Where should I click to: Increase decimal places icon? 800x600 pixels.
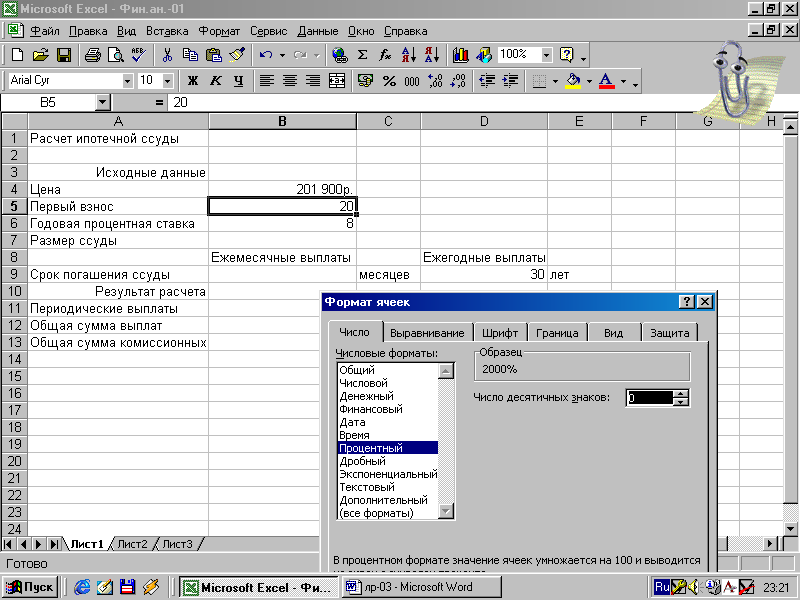click(435, 81)
